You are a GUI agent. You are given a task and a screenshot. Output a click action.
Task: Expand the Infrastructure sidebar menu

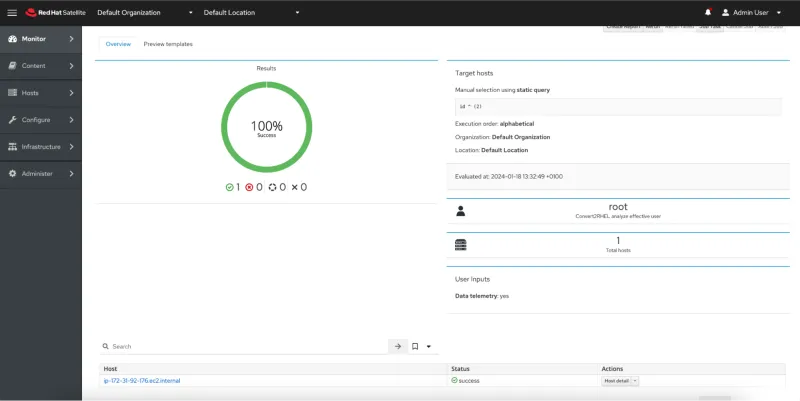click(x=40, y=147)
